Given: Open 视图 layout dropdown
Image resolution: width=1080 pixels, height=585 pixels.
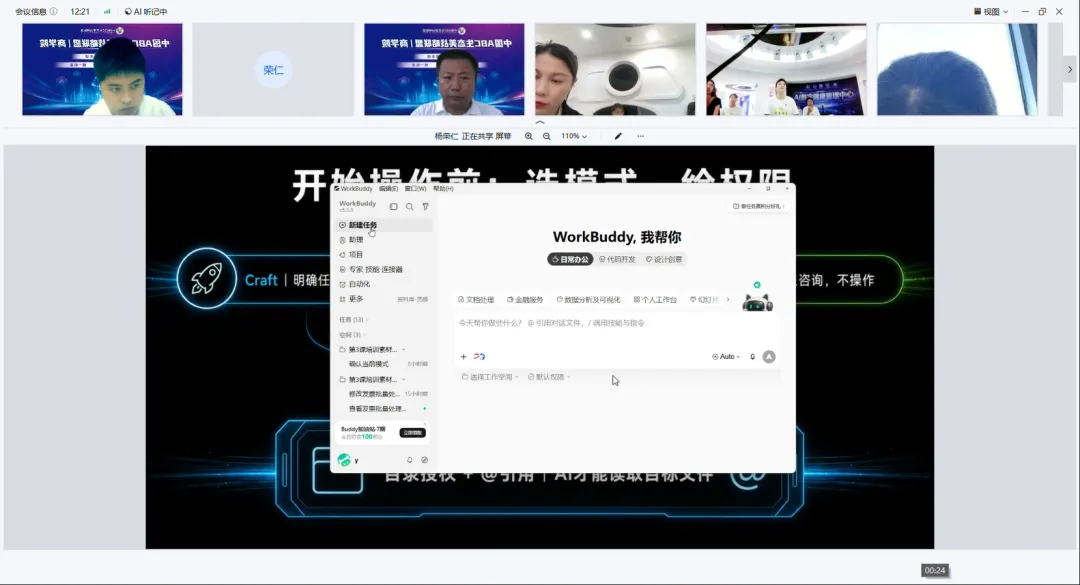Looking at the screenshot, I should tap(991, 12).
